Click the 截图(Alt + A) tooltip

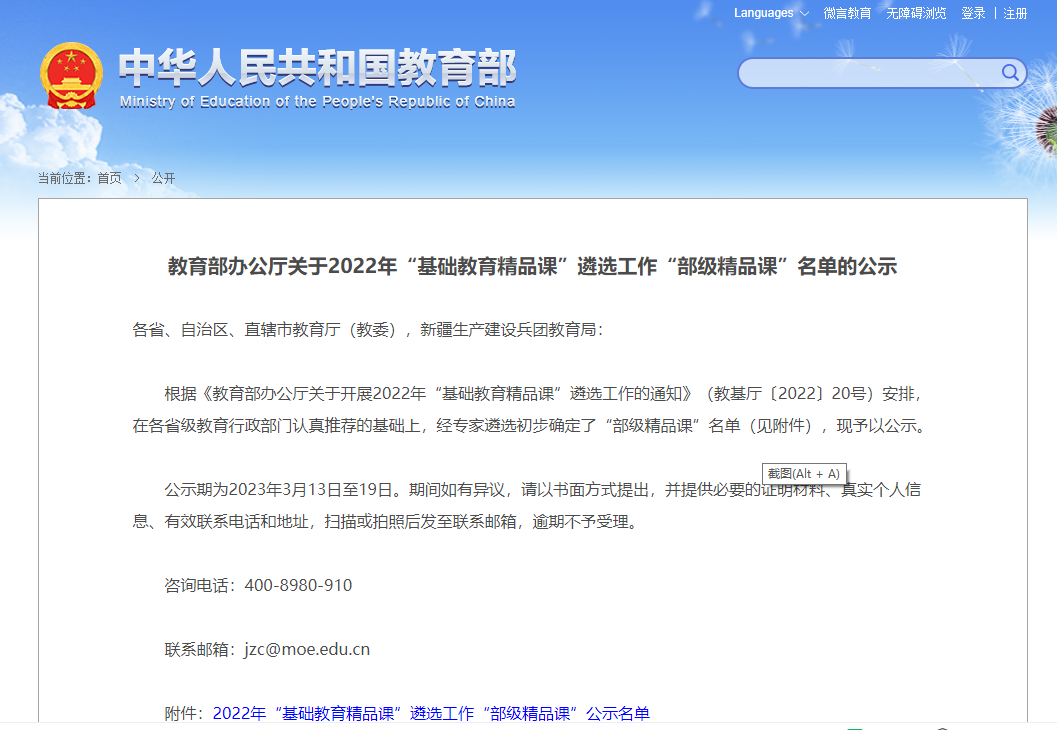pos(804,474)
